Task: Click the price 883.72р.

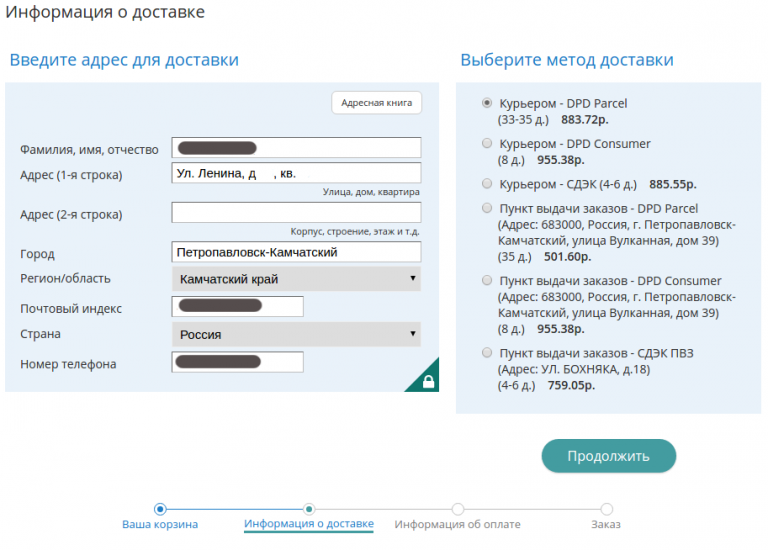Action: coord(584,120)
